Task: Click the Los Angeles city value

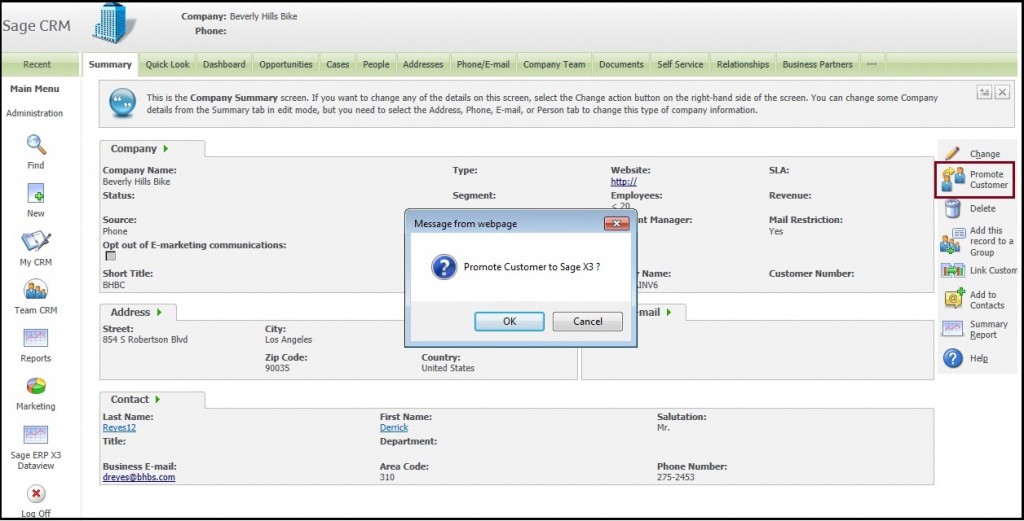Action: 289,339
